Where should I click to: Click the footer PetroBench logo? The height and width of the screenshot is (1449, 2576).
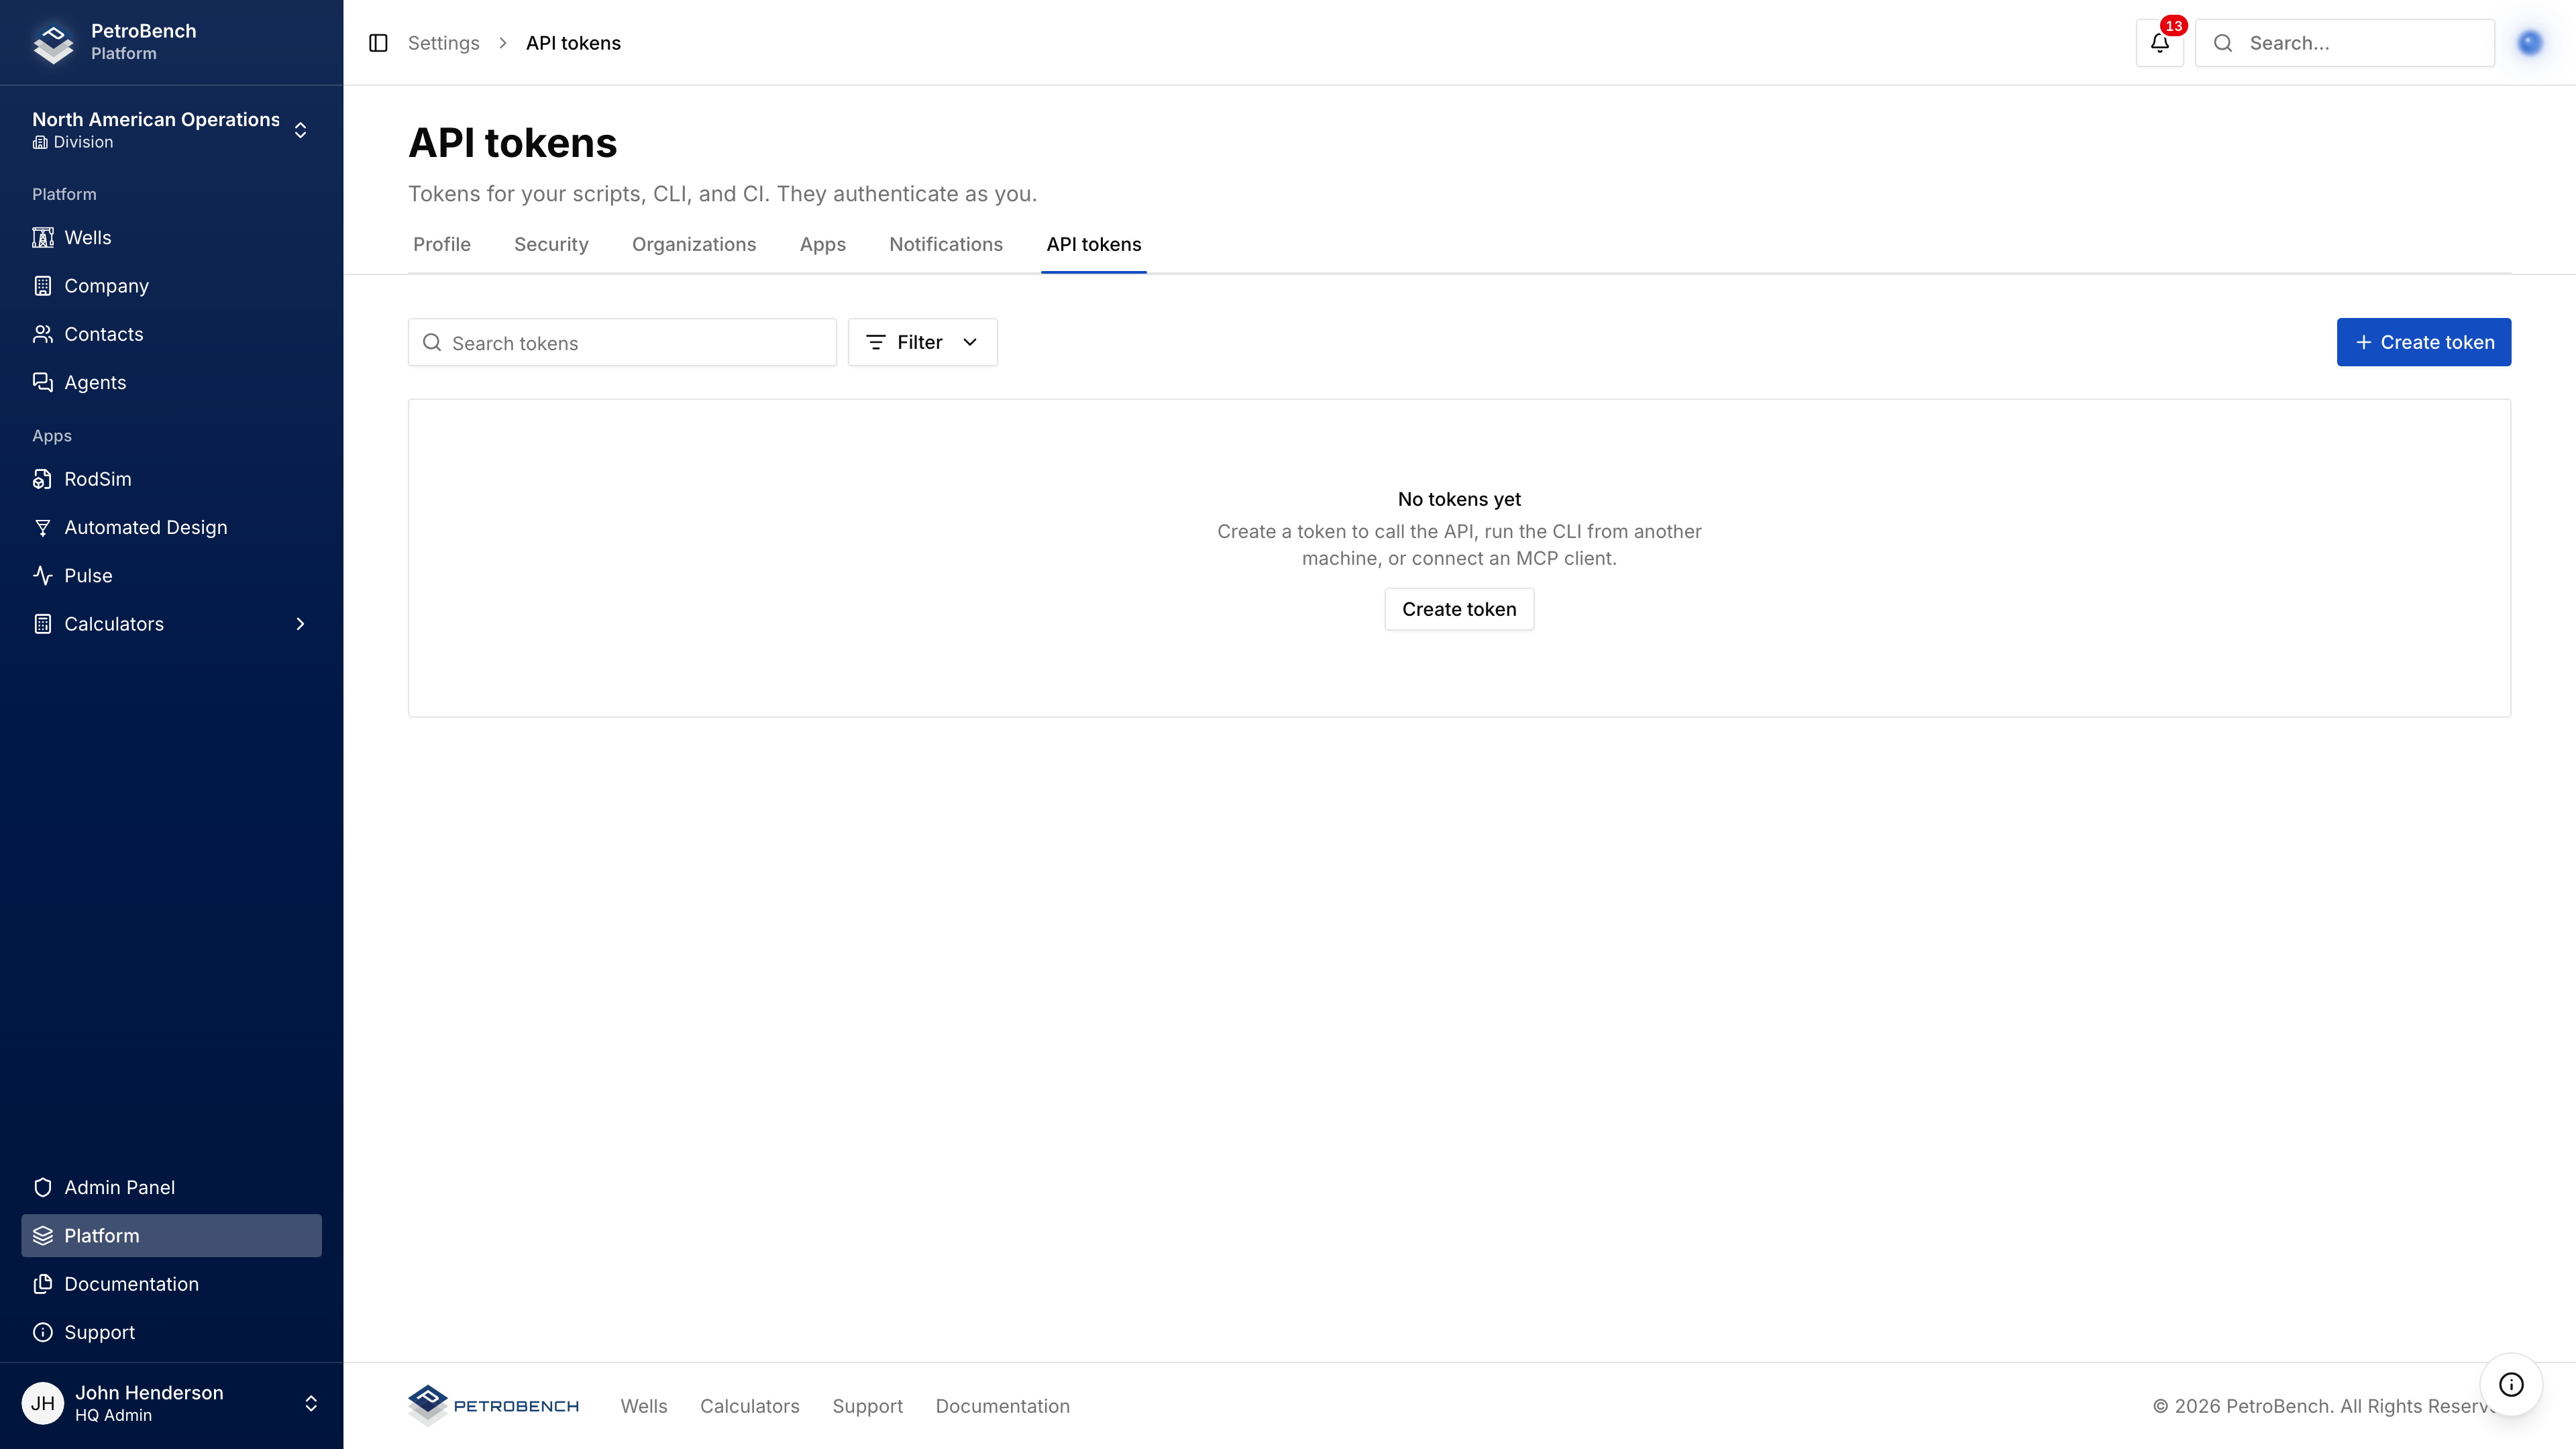[494, 1406]
